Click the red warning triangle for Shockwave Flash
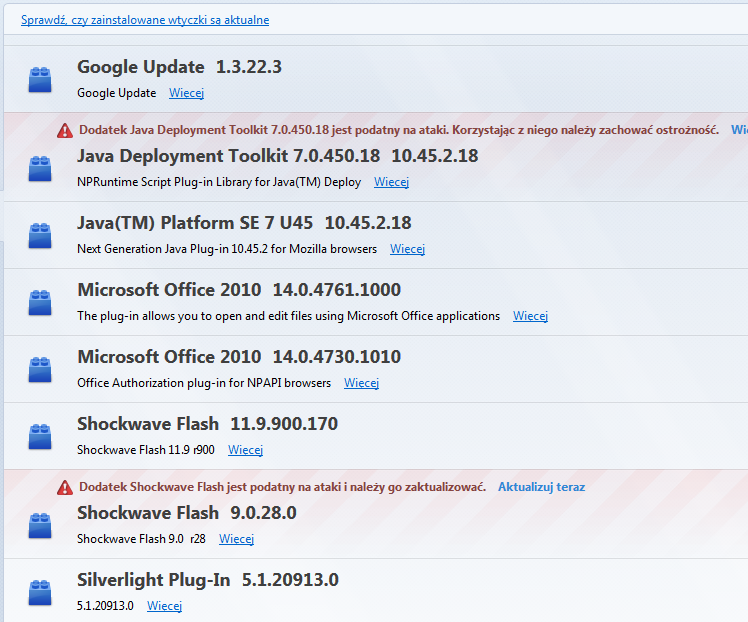Screen dimensions: 748x622 point(65,487)
